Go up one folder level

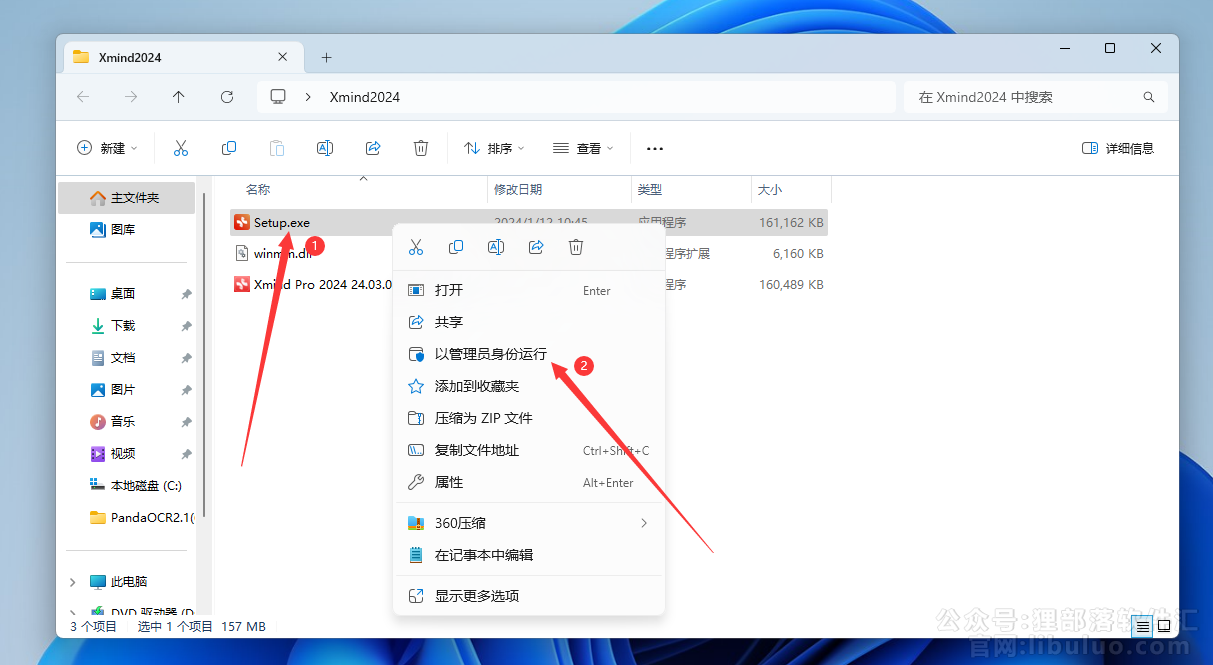pos(179,97)
